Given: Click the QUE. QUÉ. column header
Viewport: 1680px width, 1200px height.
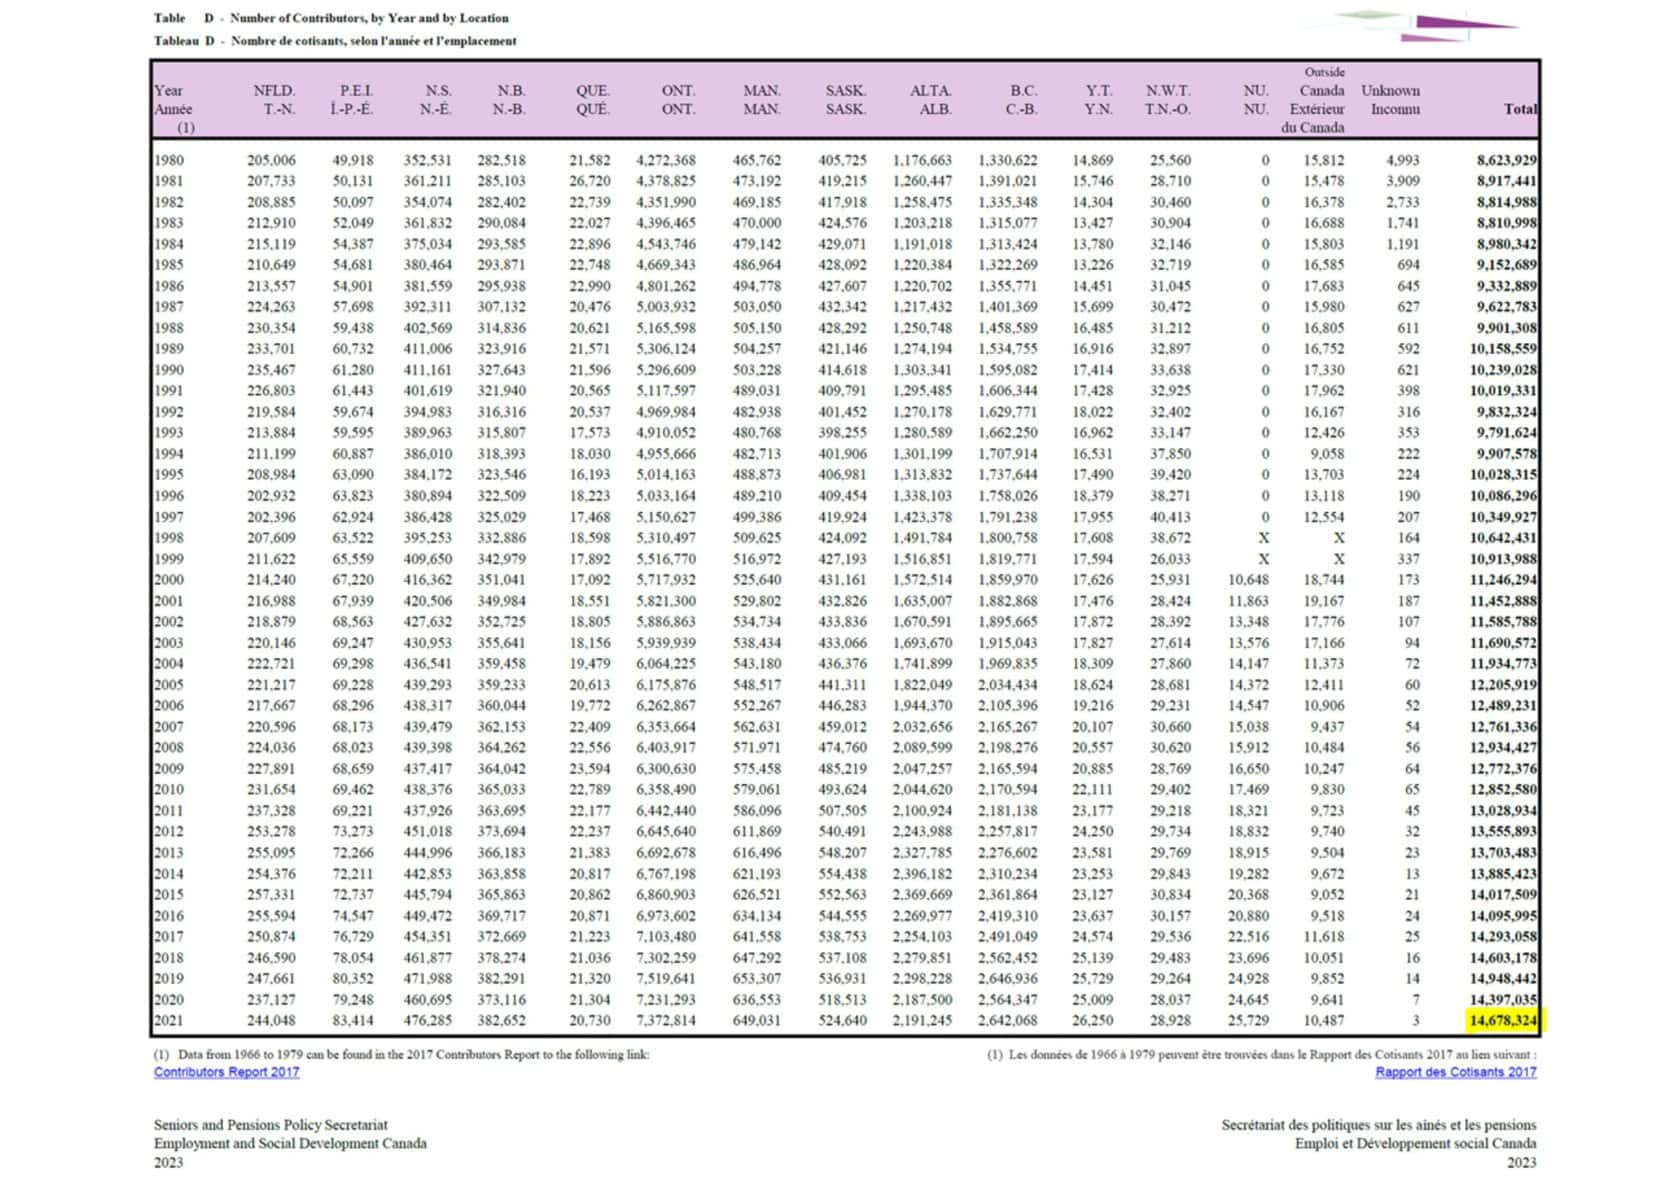Looking at the screenshot, I should (593, 100).
